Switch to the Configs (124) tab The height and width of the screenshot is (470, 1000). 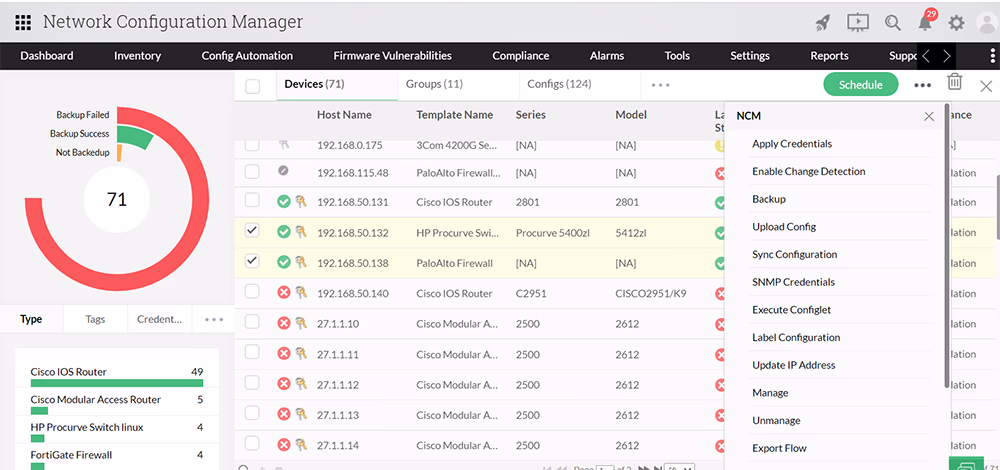coord(559,84)
